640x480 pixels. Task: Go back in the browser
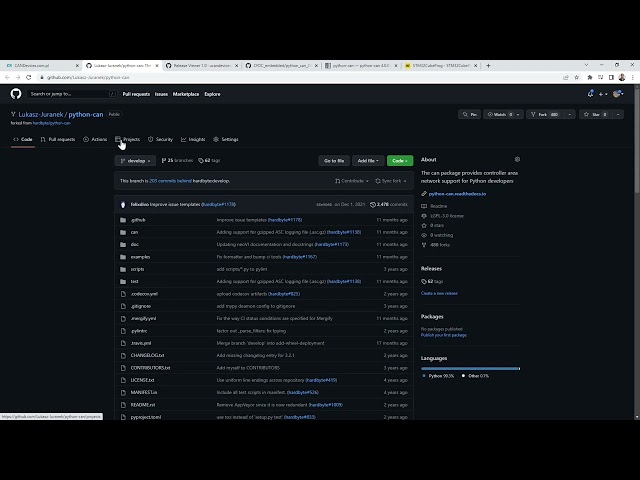[7, 77]
